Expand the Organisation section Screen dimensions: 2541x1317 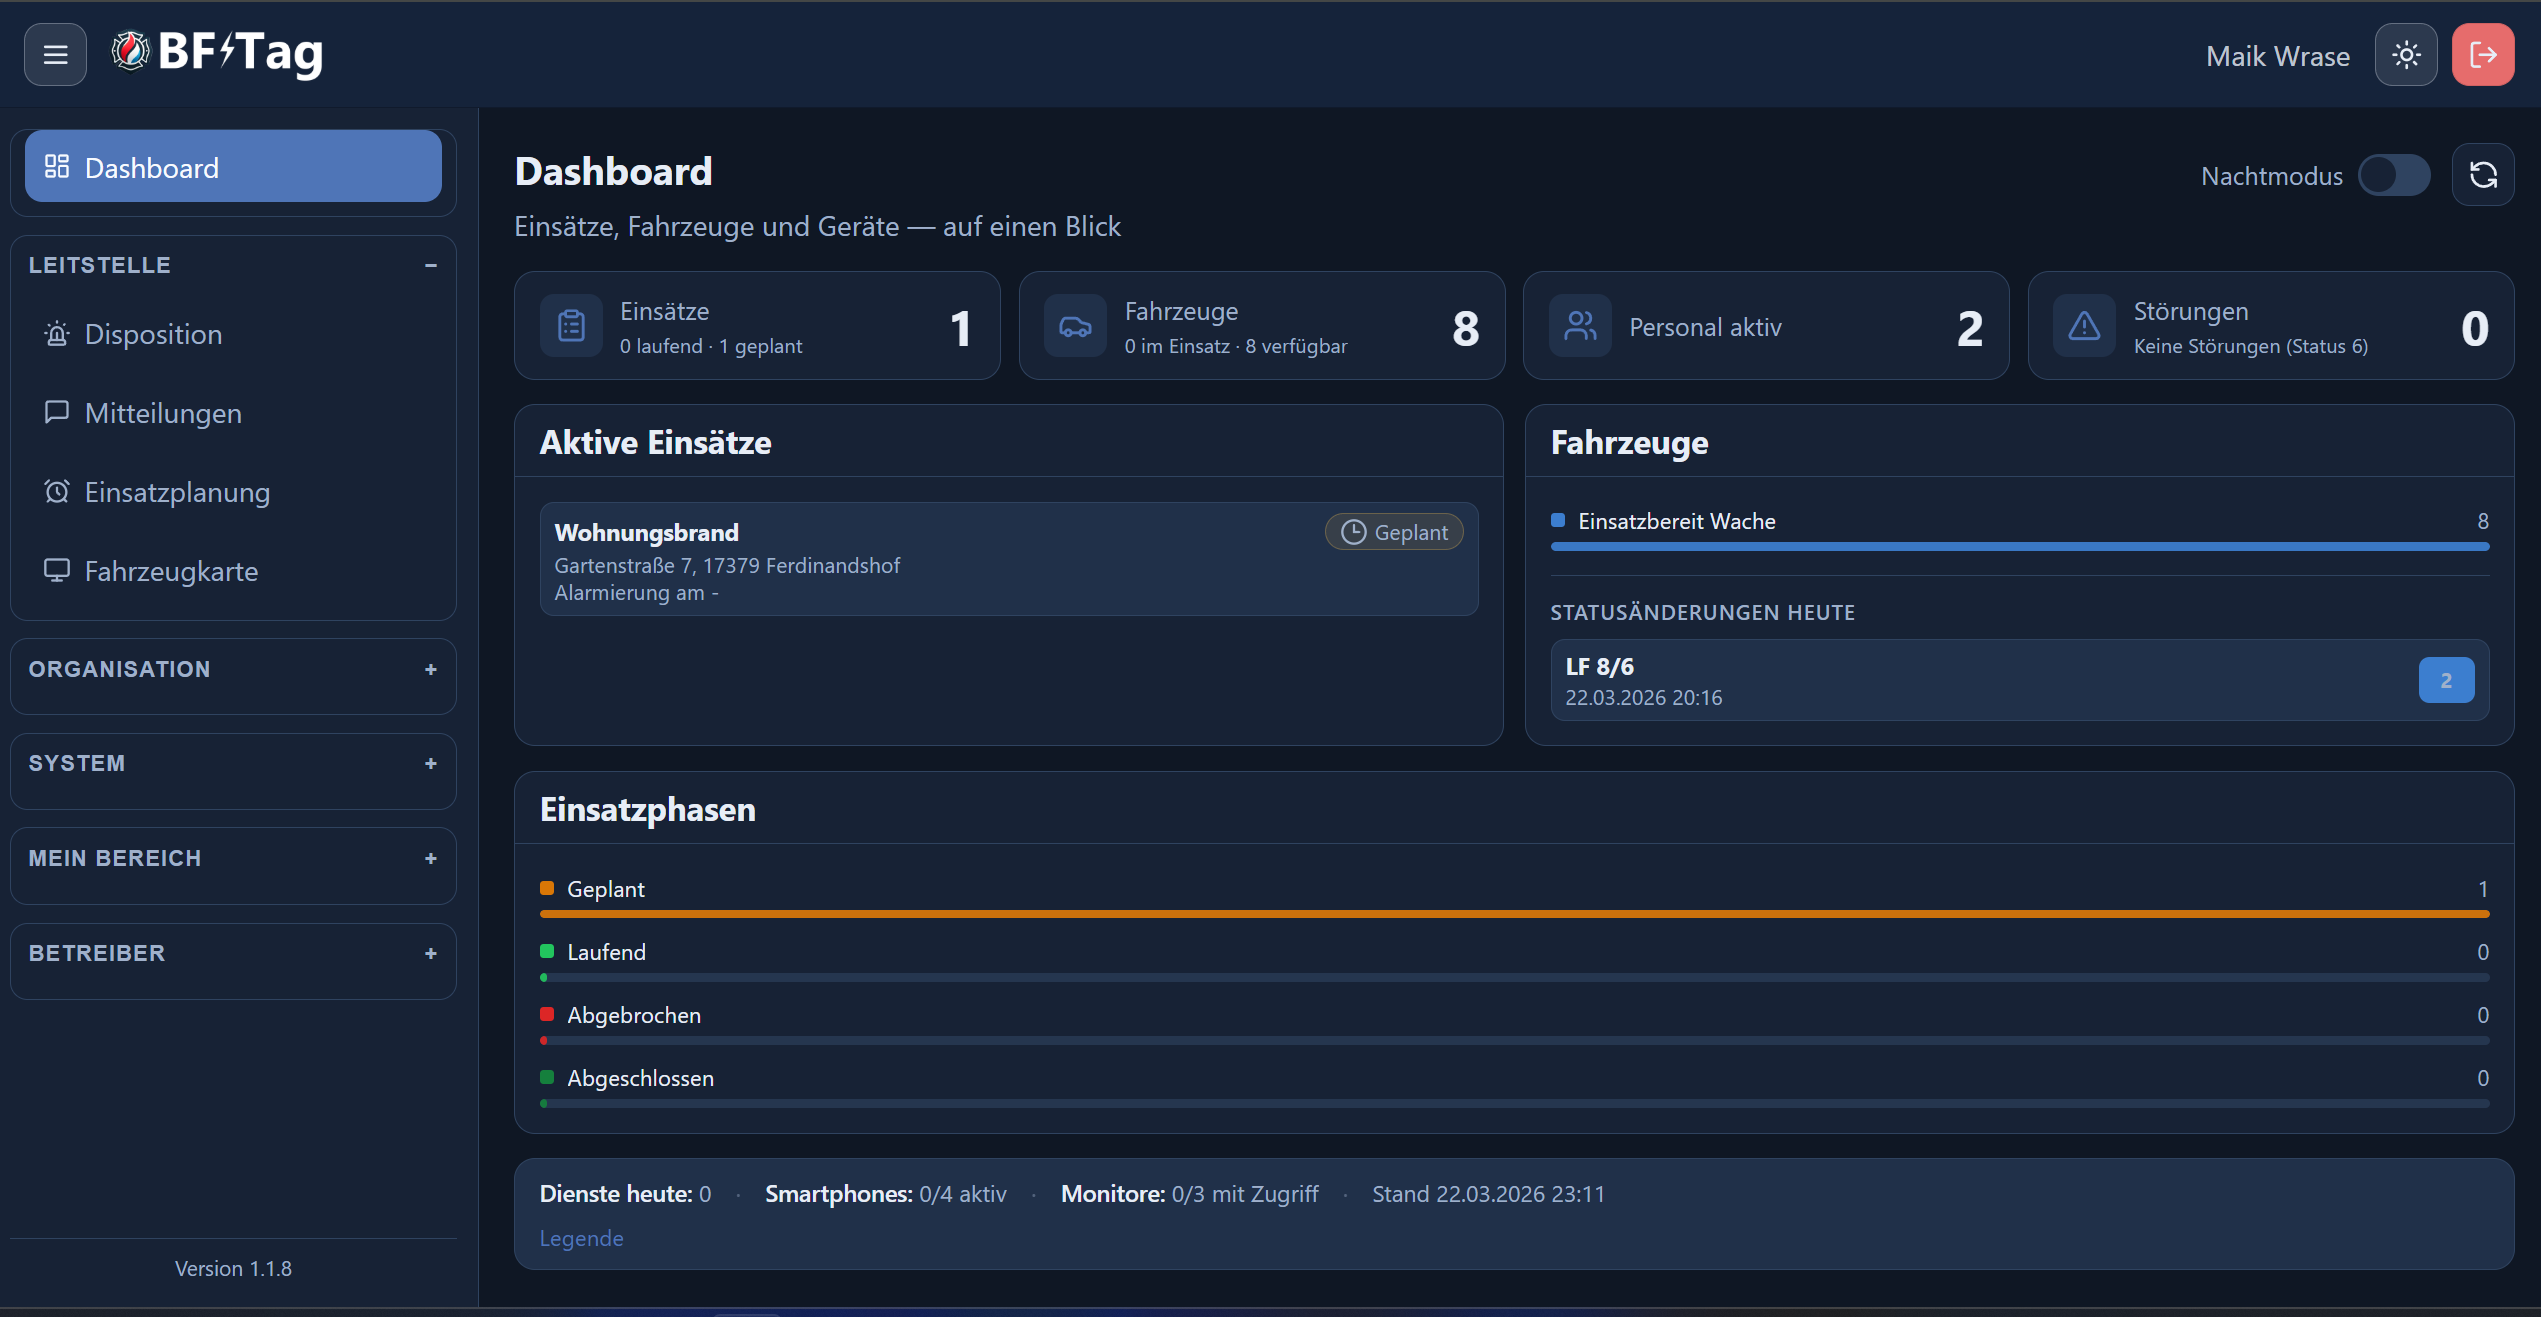[430, 669]
